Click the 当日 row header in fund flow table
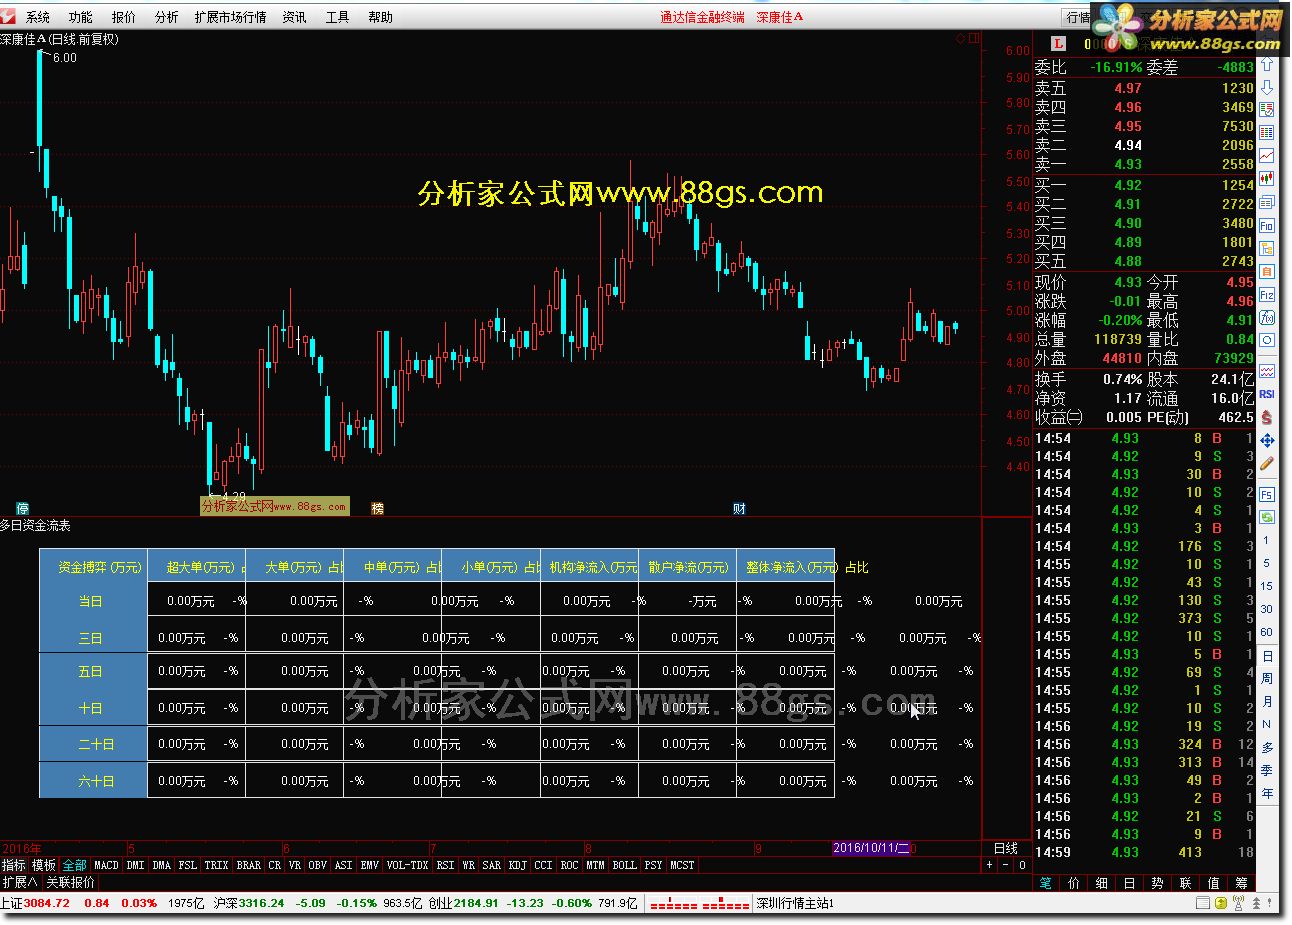The image size is (1292, 925). pyautogui.click(x=91, y=601)
